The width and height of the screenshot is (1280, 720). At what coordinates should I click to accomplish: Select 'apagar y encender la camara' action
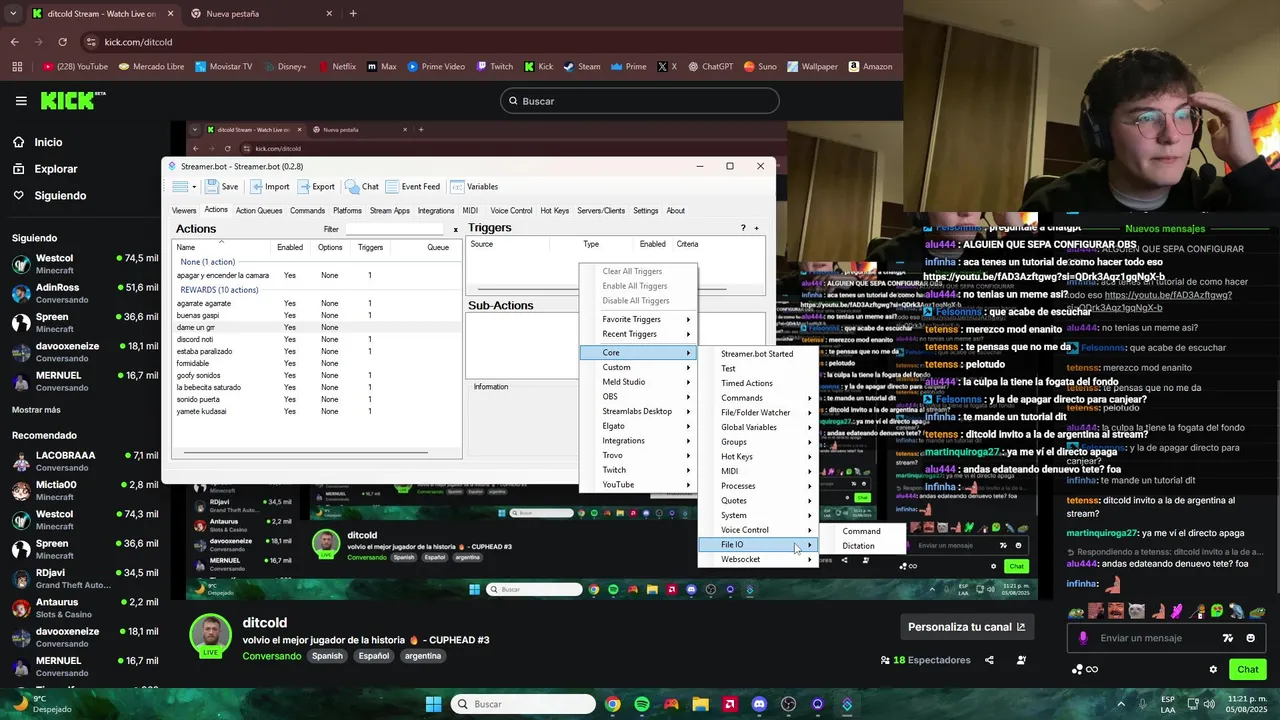click(x=315, y=275)
